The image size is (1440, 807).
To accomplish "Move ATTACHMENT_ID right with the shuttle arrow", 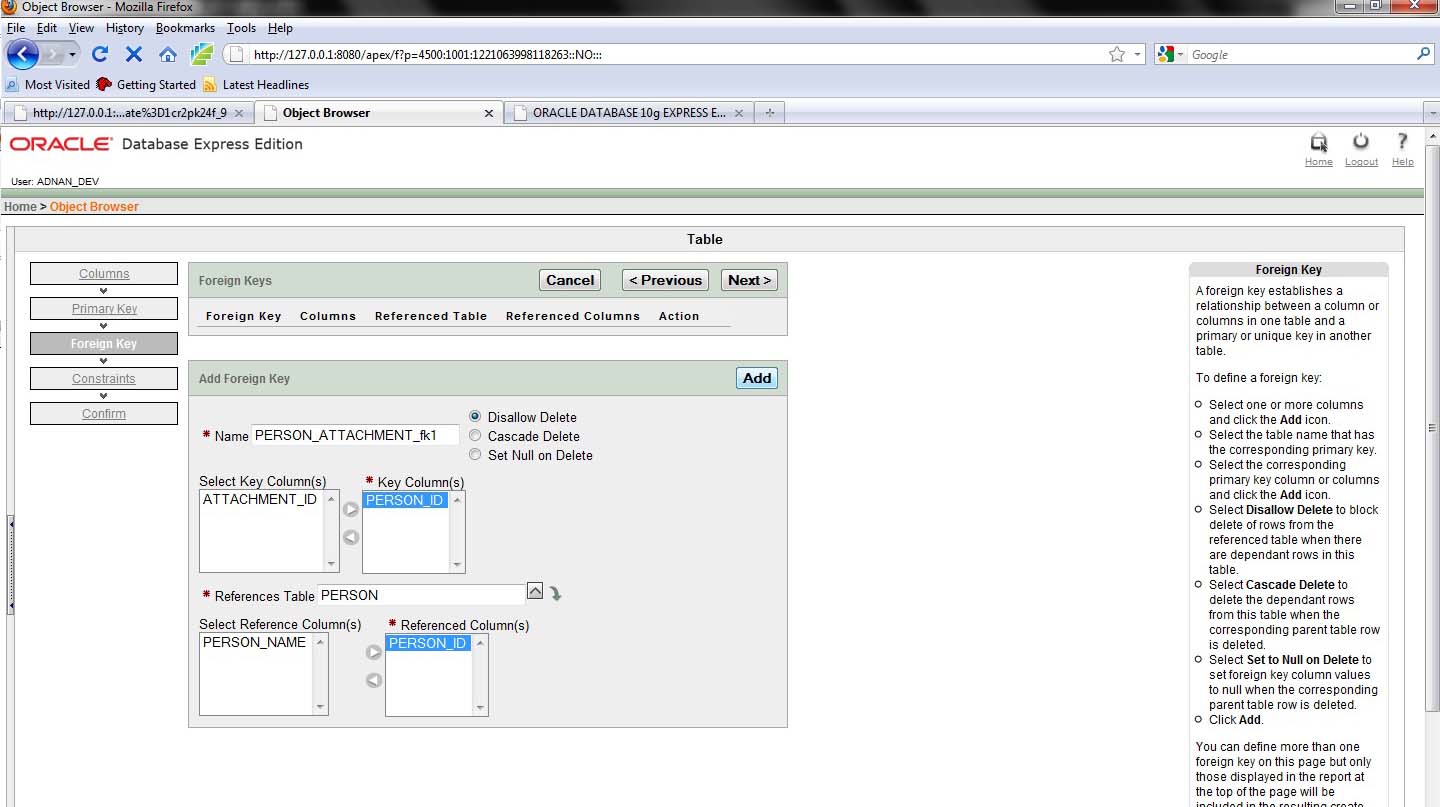I will tap(351, 509).
